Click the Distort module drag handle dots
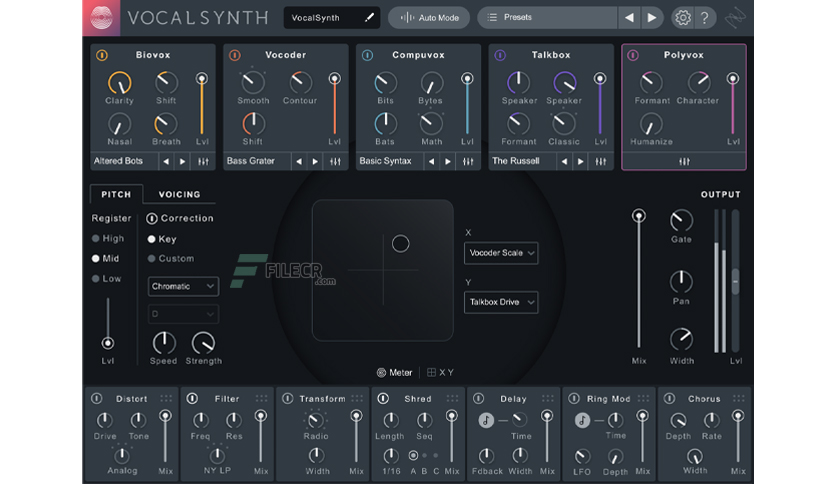This screenshot has height=484, width=836. coord(166,398)
